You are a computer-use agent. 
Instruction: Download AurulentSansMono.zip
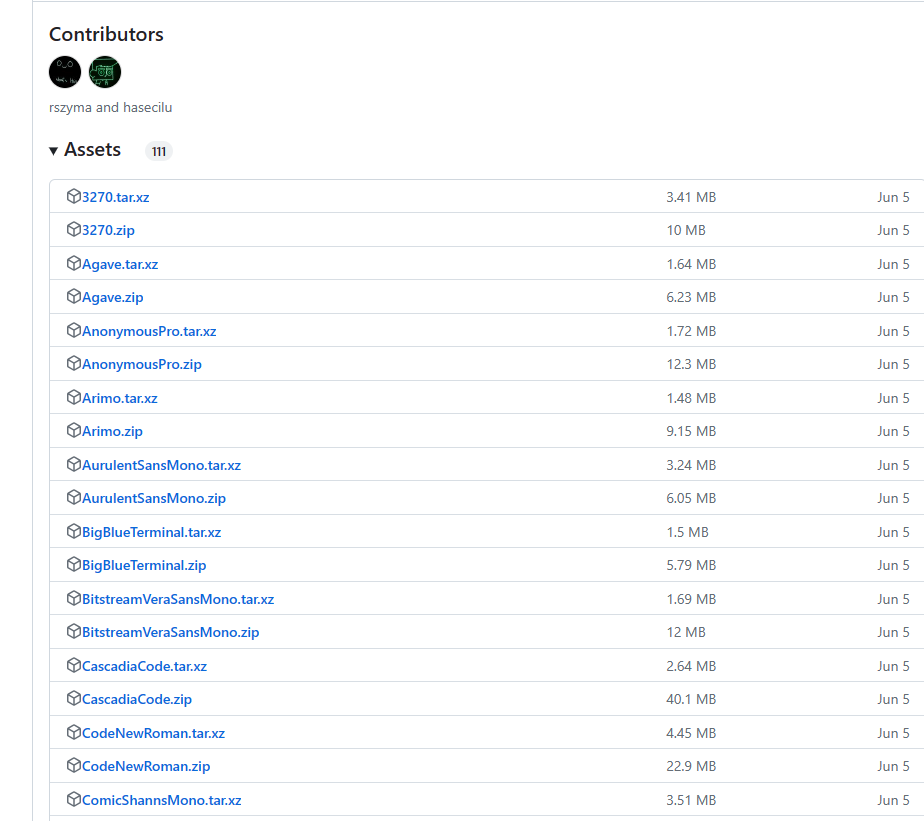point(154,499)
